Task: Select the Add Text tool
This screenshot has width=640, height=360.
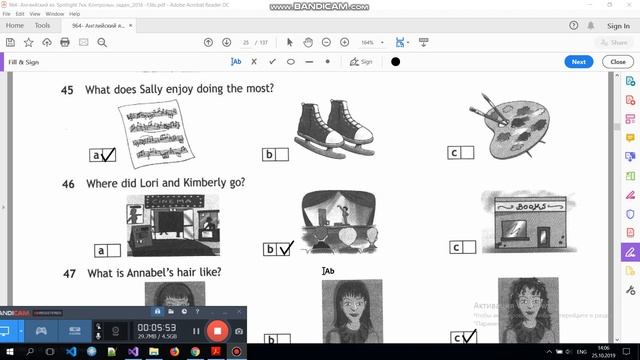Action: pyautogui.click(x=236, y=62)
